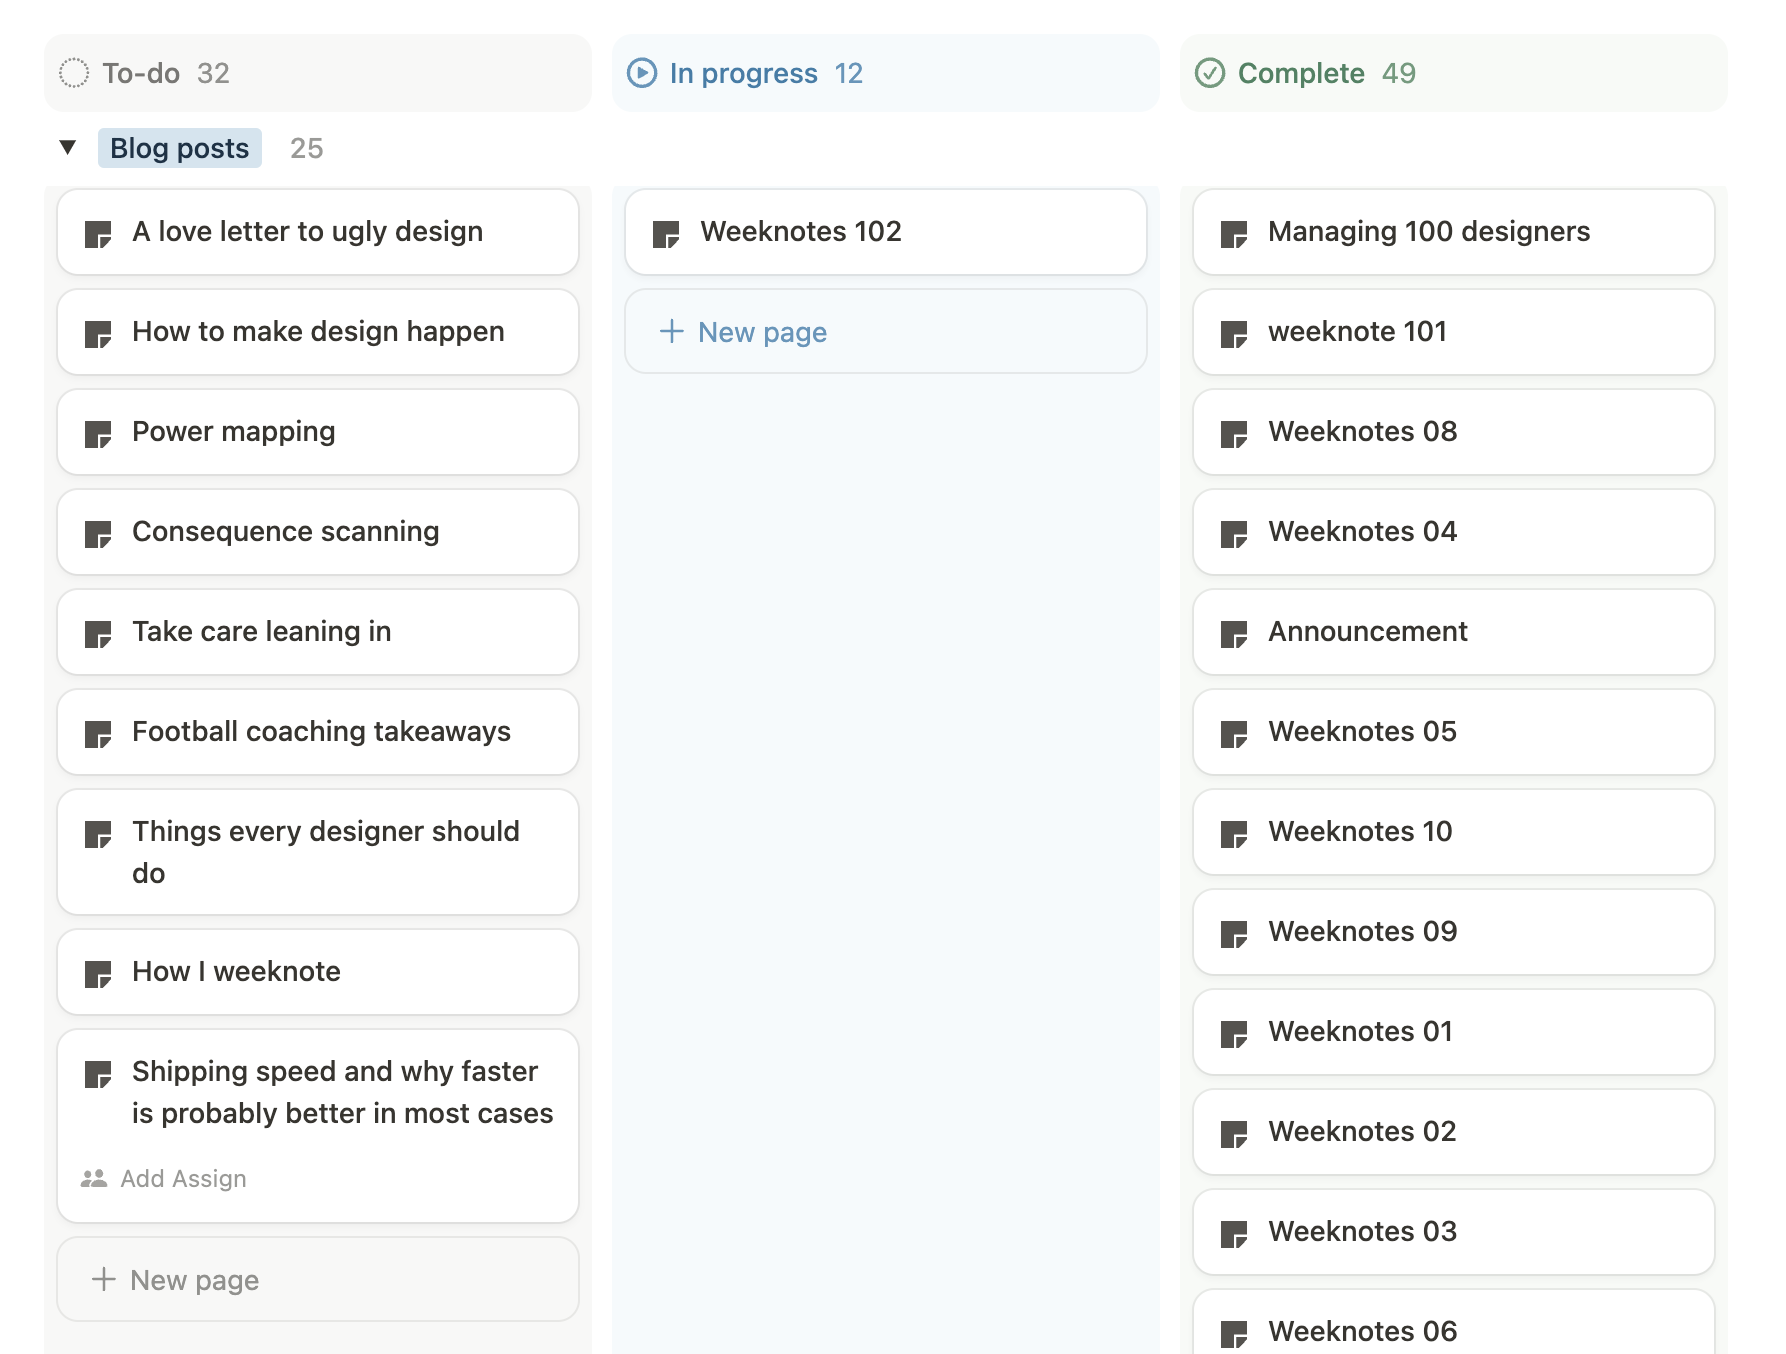Click the page icon beside Weeknotes 102
The width and height of the screenshot is (1786, 1354).
(666, 234)
